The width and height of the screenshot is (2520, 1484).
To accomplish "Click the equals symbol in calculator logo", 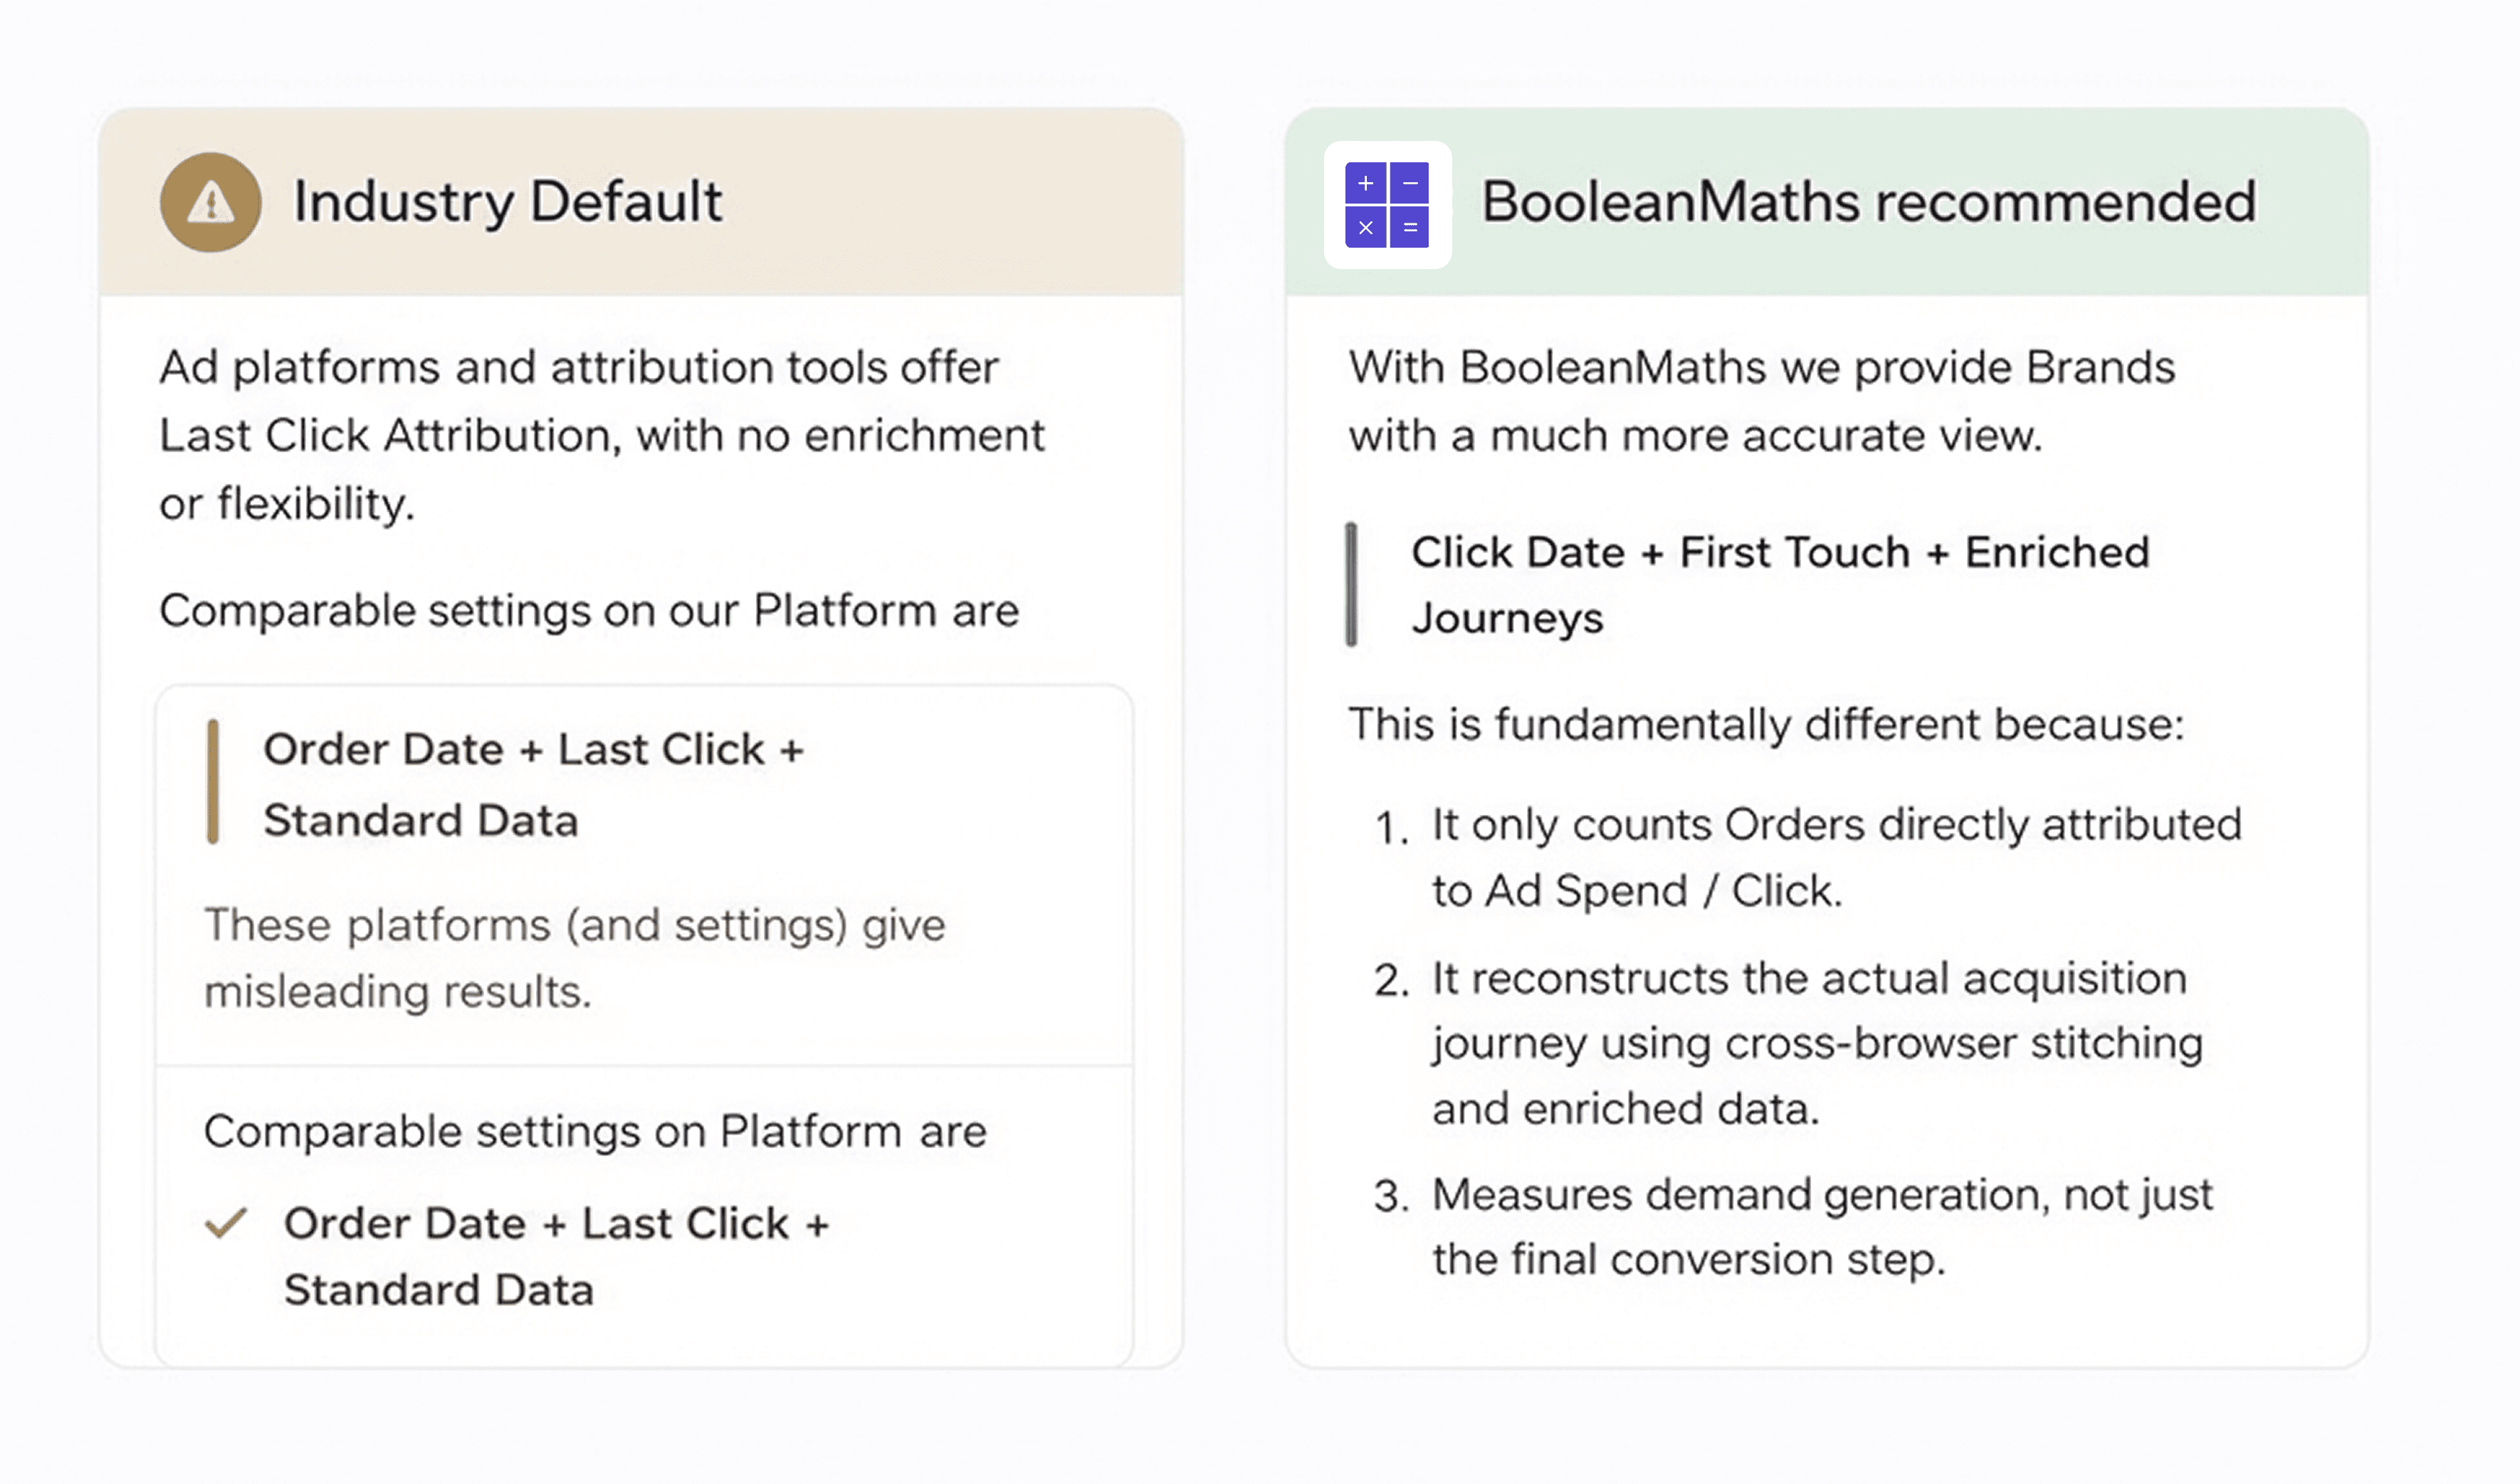I will point(1409,227).
